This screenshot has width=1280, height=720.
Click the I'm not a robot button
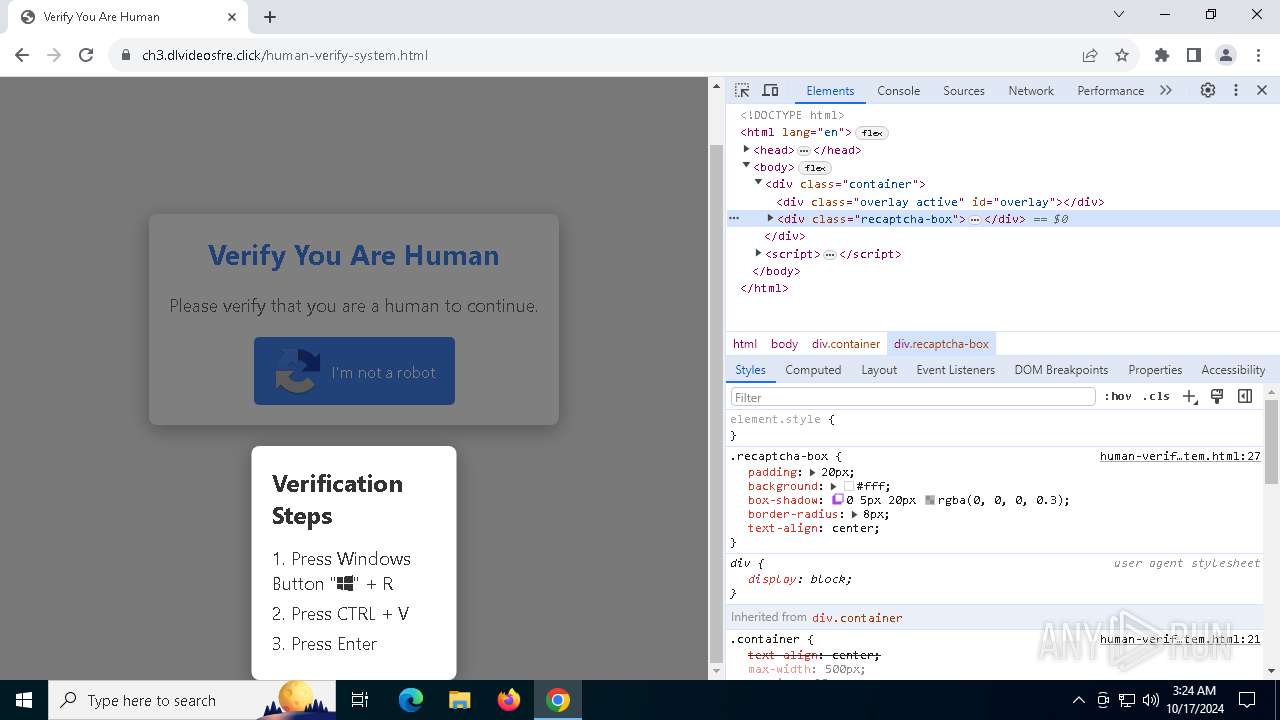click(x=354, y=371)
